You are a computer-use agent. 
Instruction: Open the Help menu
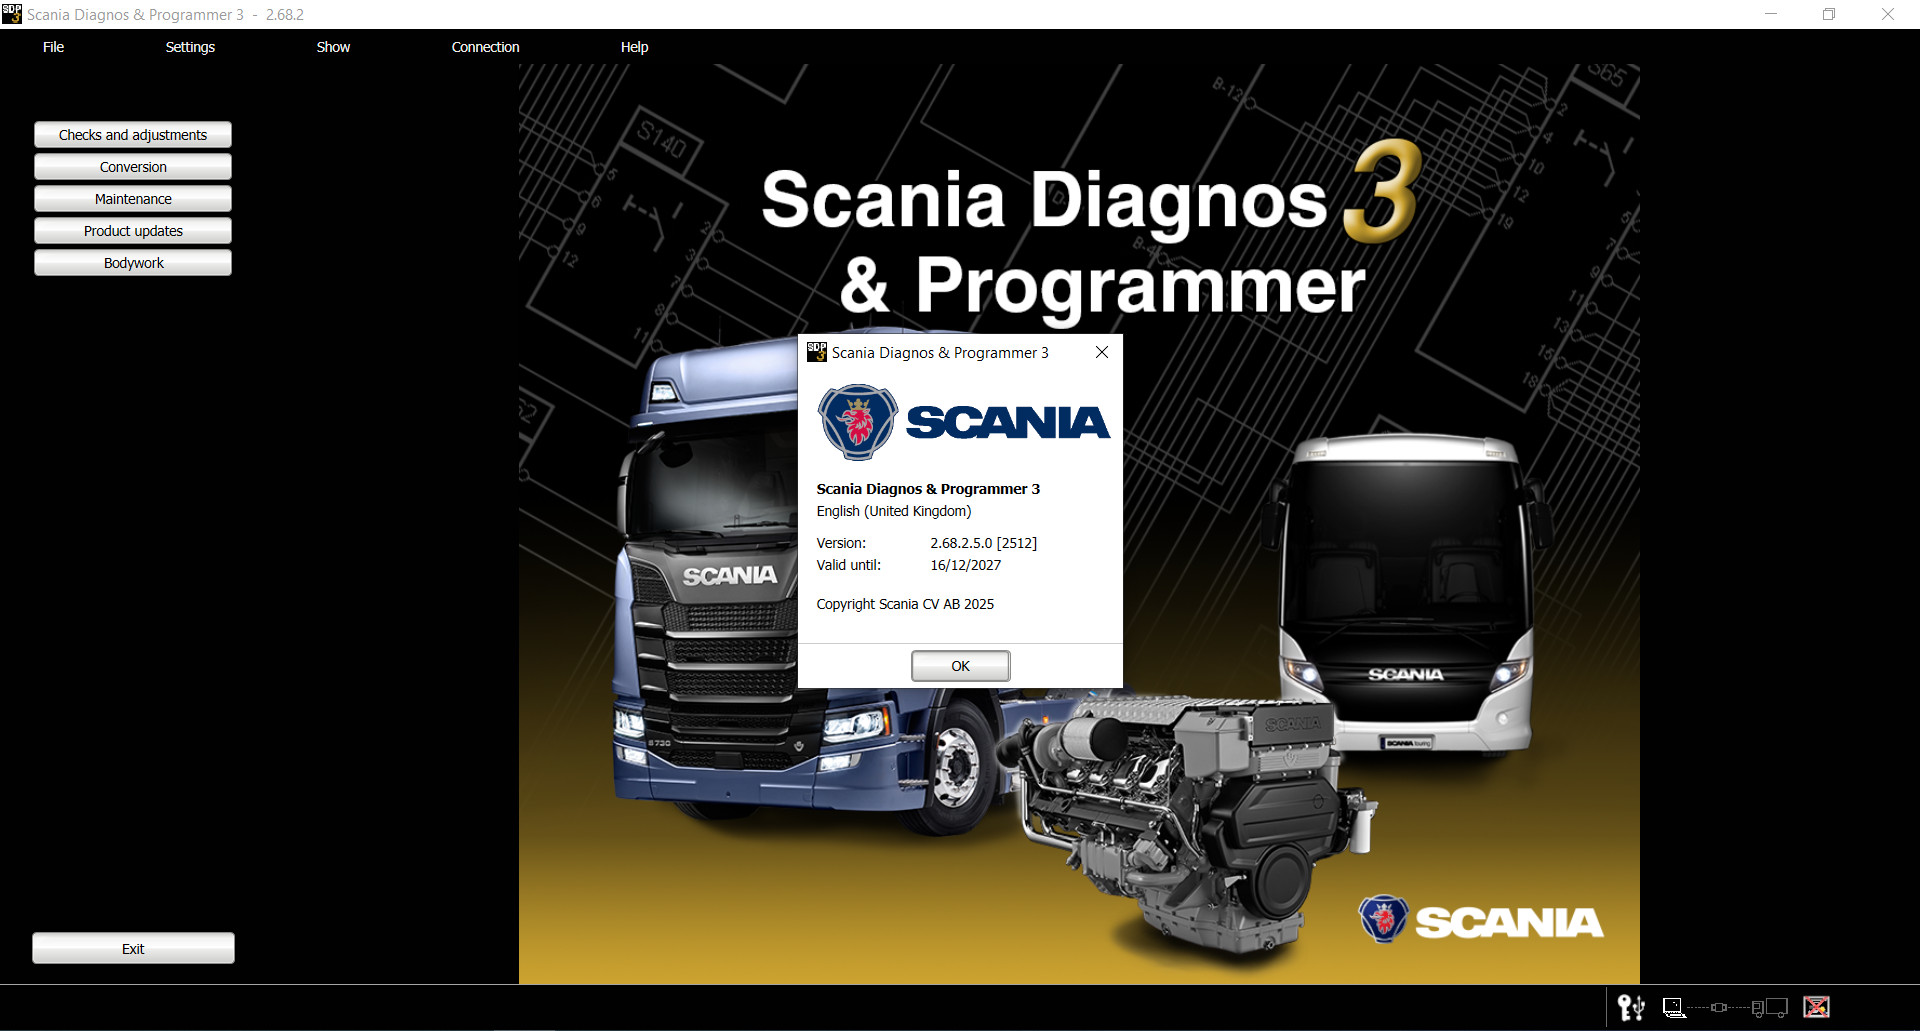click(x=633, y=46)
